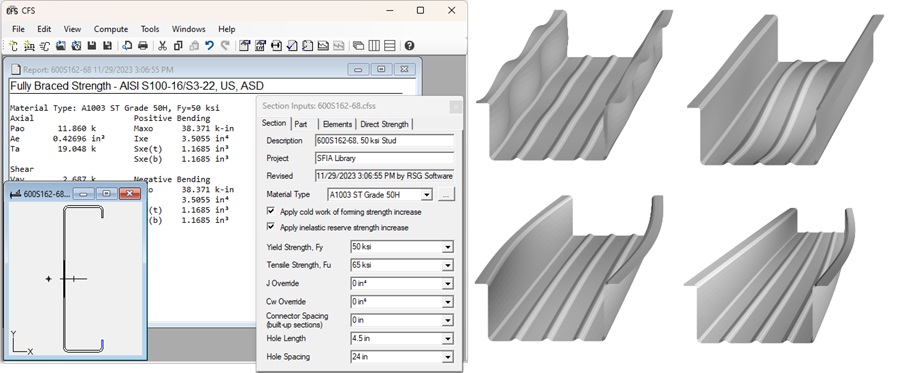This screenshot has width=900, height=373.
Task: Open the Help menu
Action: [x=227, y=29]
